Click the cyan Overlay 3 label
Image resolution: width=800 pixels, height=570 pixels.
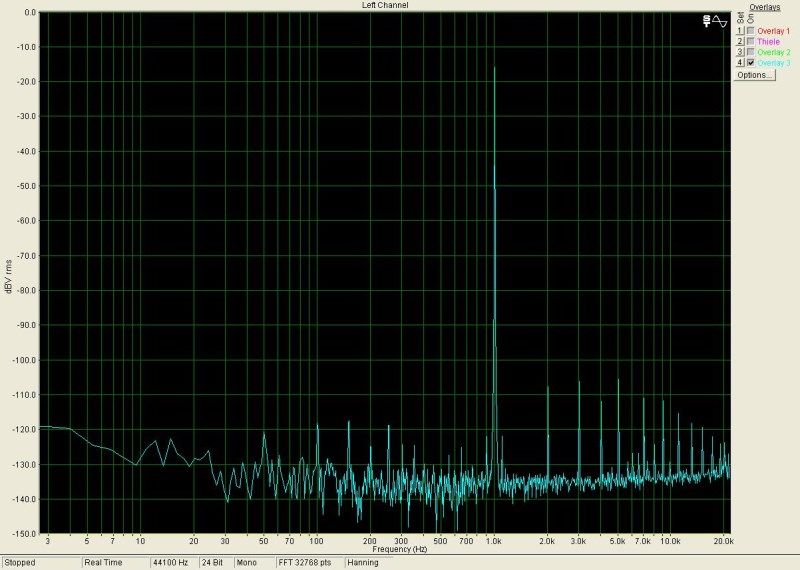coord(774,63)
